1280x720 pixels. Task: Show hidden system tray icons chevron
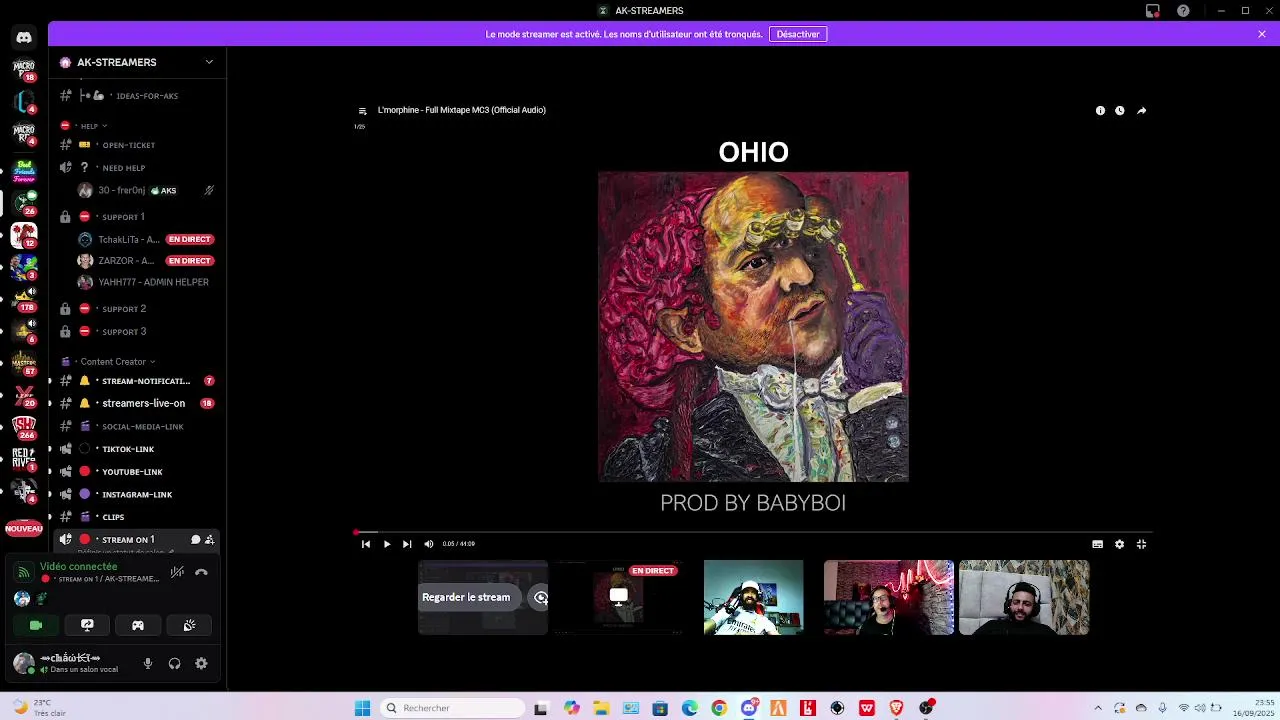[1098, 708]
